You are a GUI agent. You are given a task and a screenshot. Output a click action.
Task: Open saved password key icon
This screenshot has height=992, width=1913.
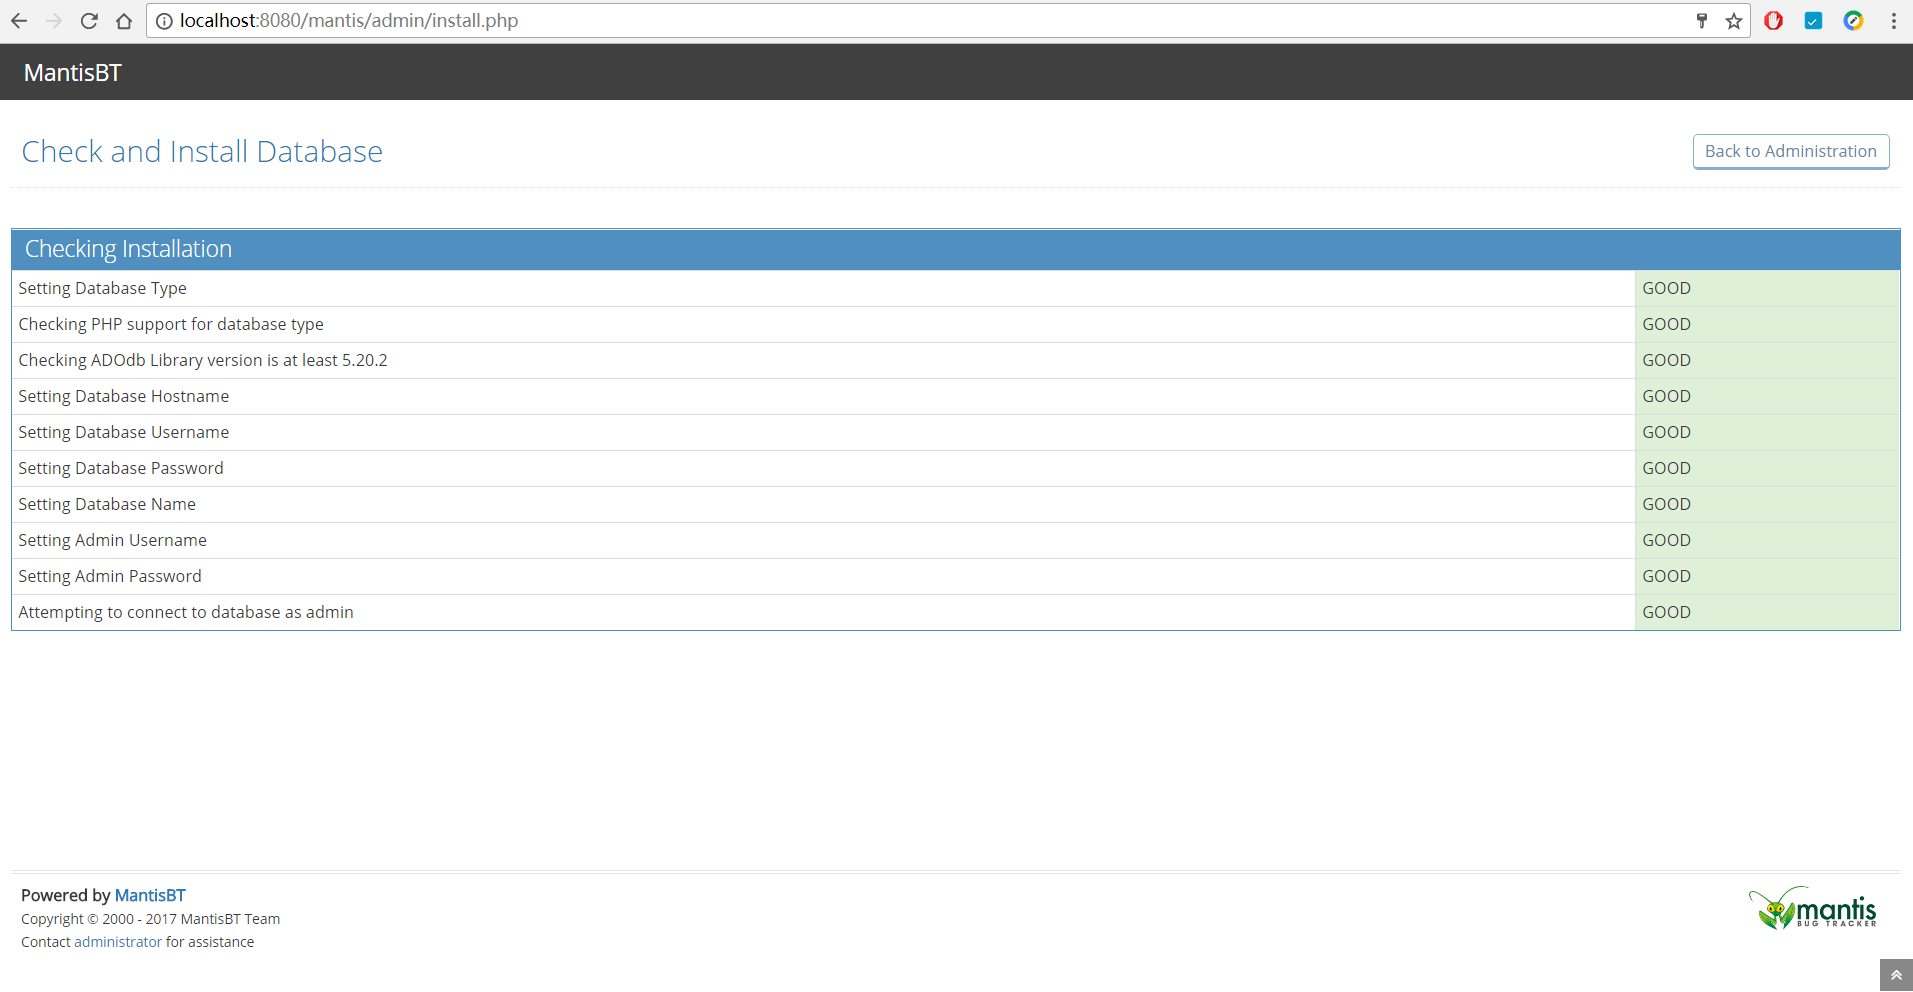point(1702,21)
